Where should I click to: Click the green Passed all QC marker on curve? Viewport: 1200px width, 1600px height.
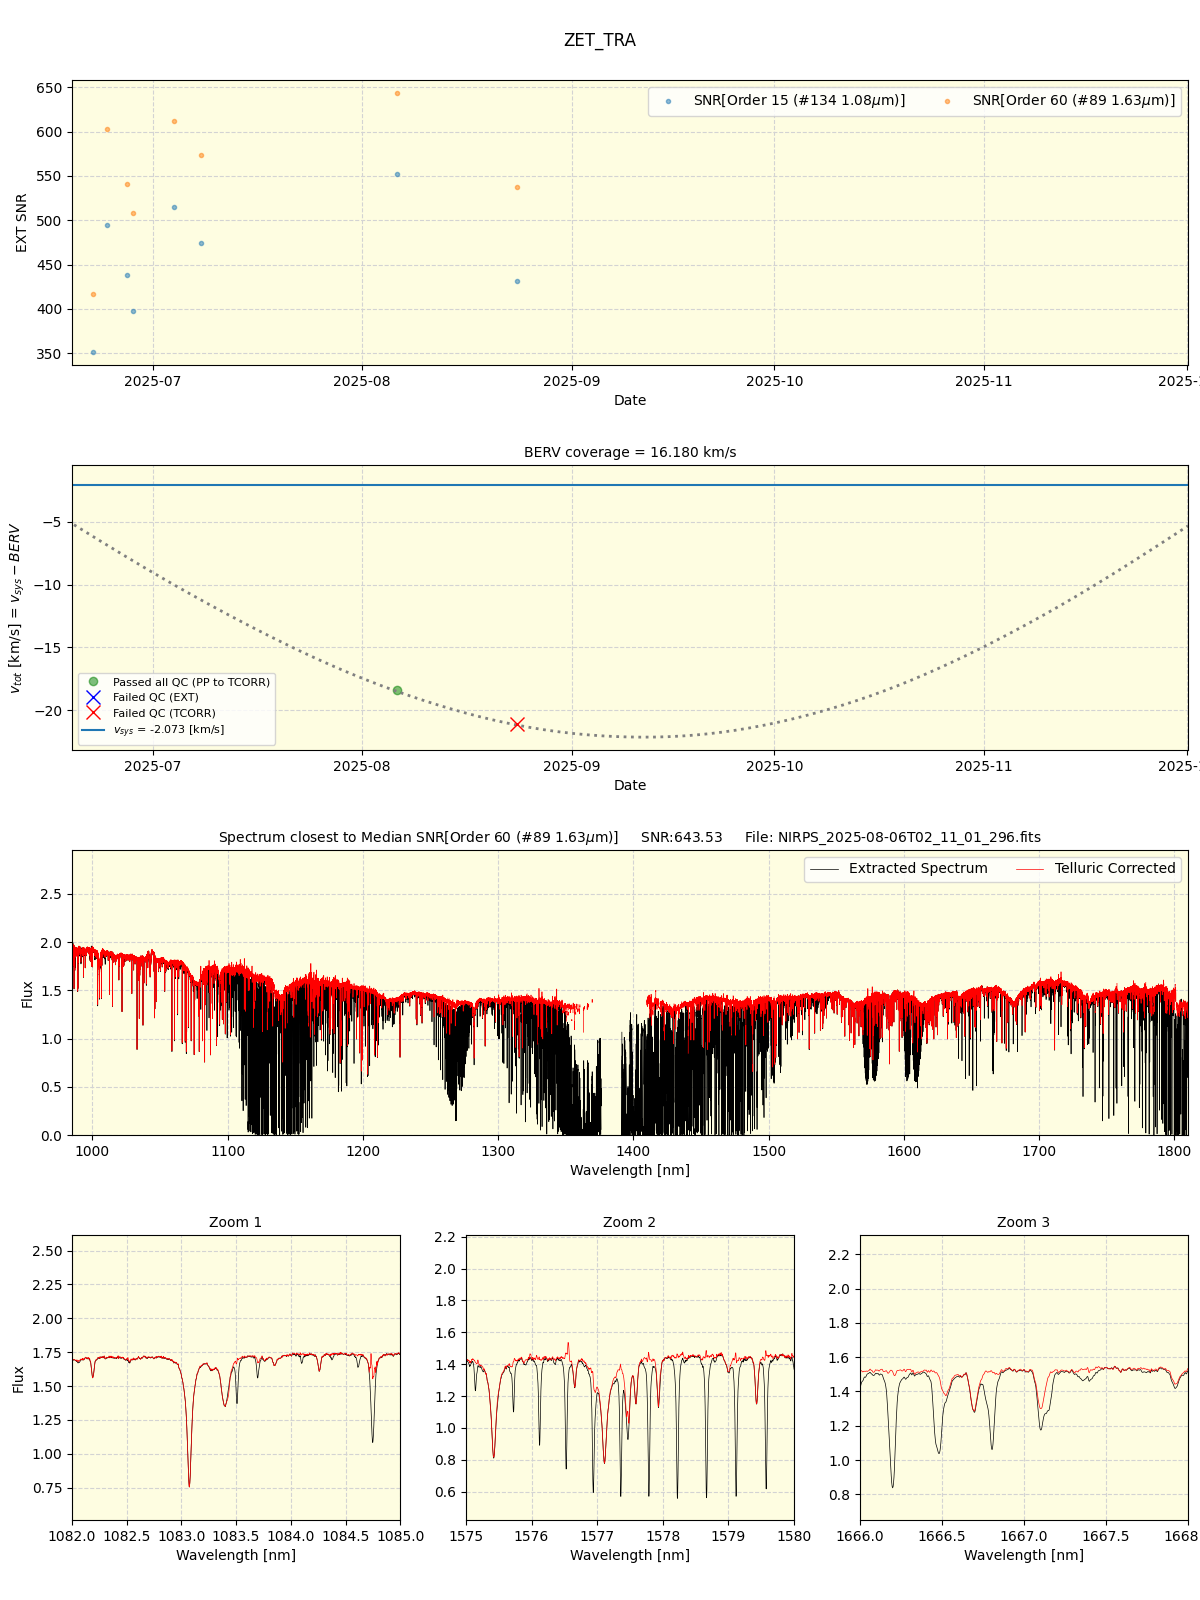[397, 691]
